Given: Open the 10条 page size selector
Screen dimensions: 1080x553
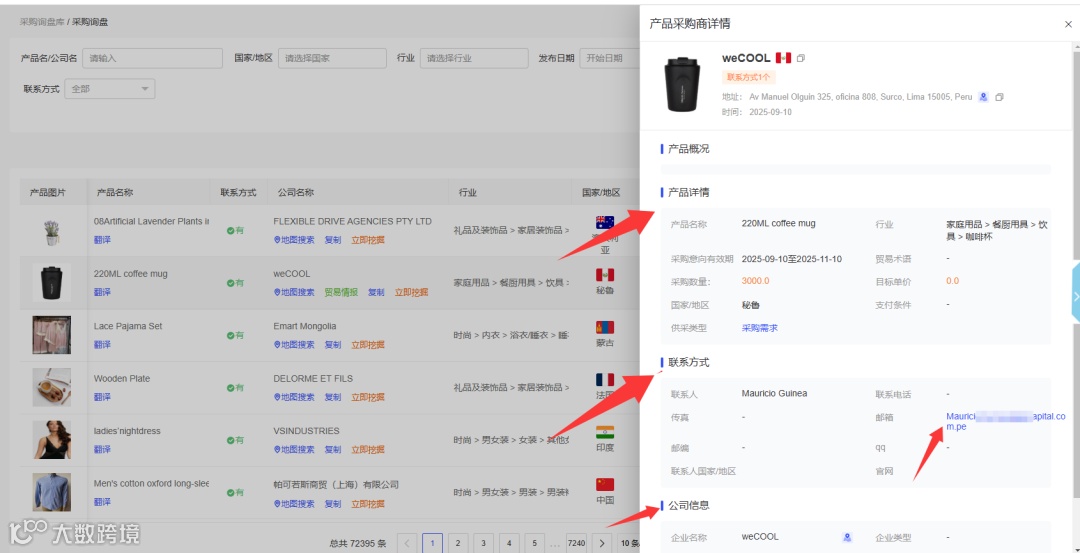Looking at the screenshot, I should click(628, 543).
